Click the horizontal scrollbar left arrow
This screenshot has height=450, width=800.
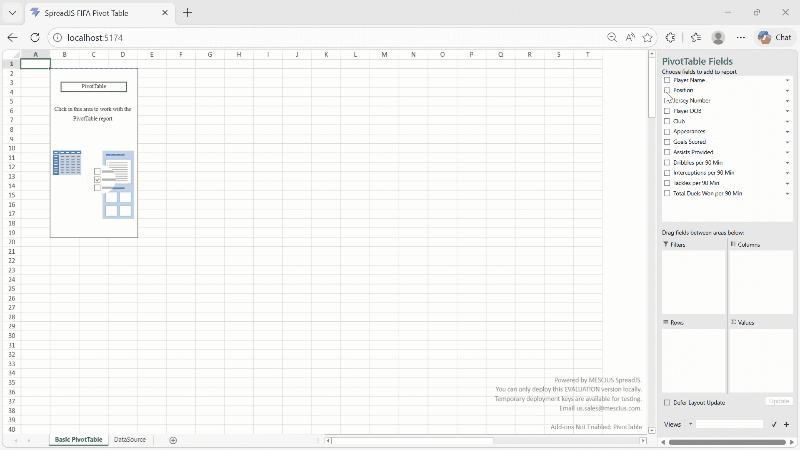coord(328,440)
